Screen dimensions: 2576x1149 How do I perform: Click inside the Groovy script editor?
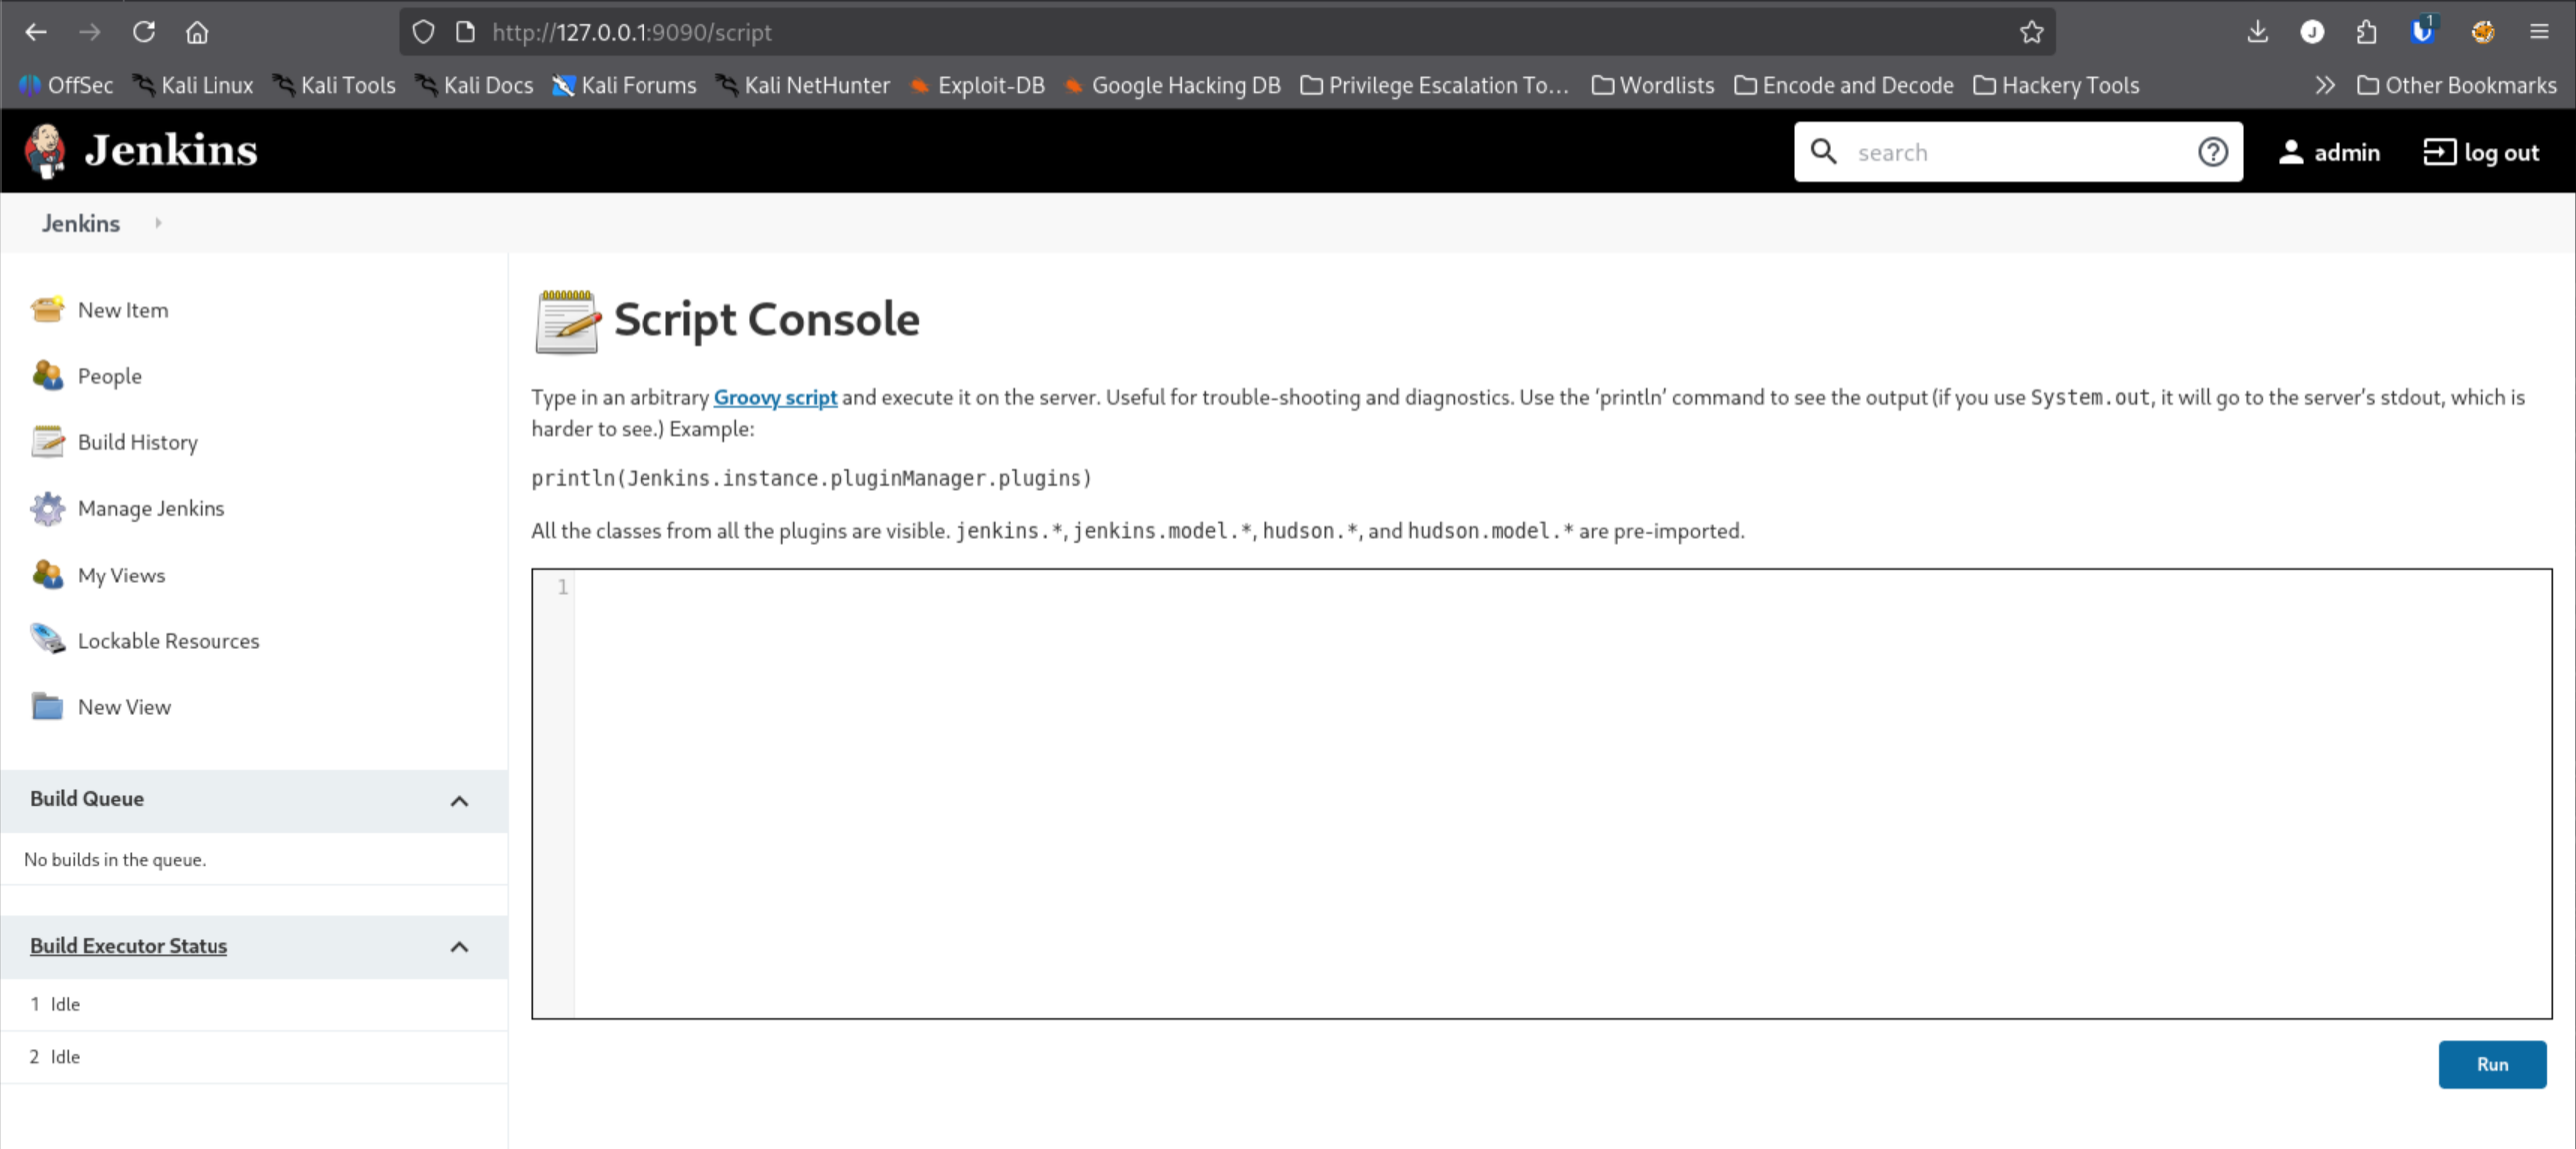(x=1541, y=794)
